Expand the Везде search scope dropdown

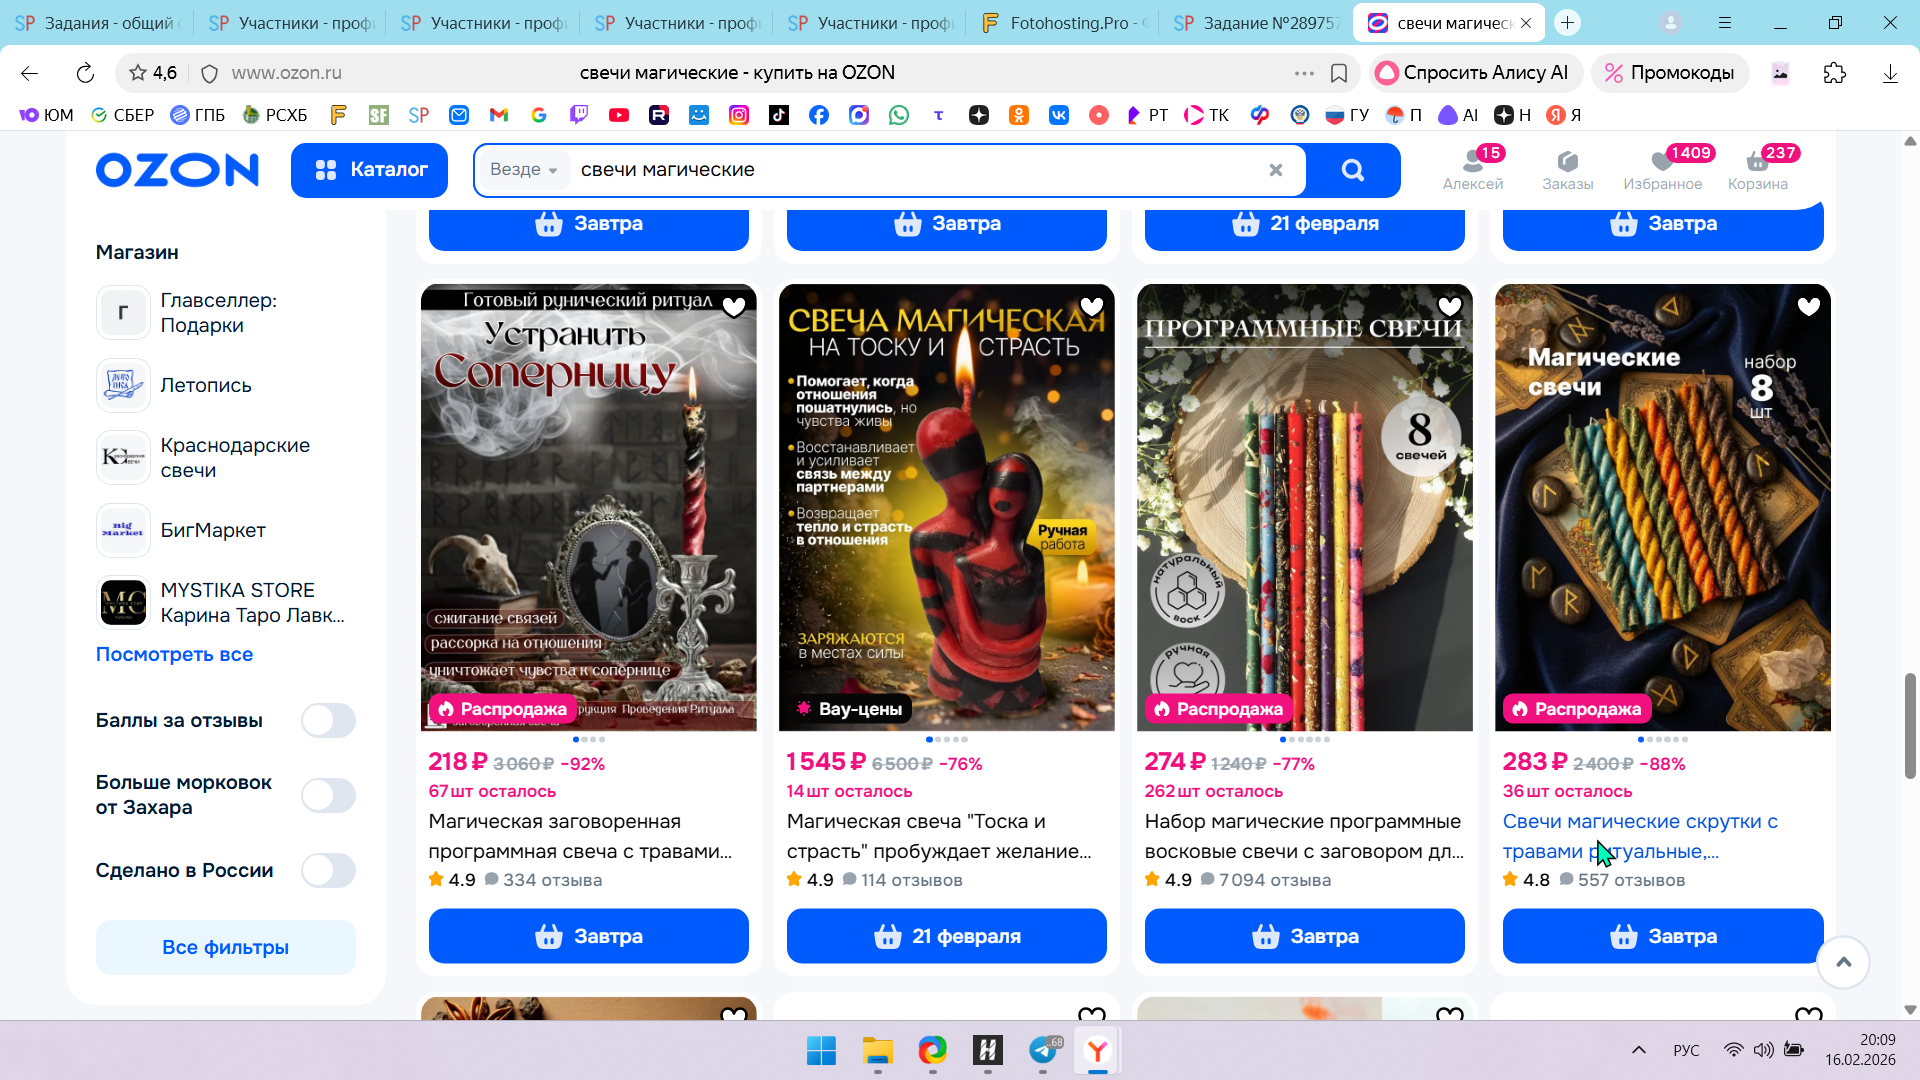pyautogui.click(x=523, y=170)
